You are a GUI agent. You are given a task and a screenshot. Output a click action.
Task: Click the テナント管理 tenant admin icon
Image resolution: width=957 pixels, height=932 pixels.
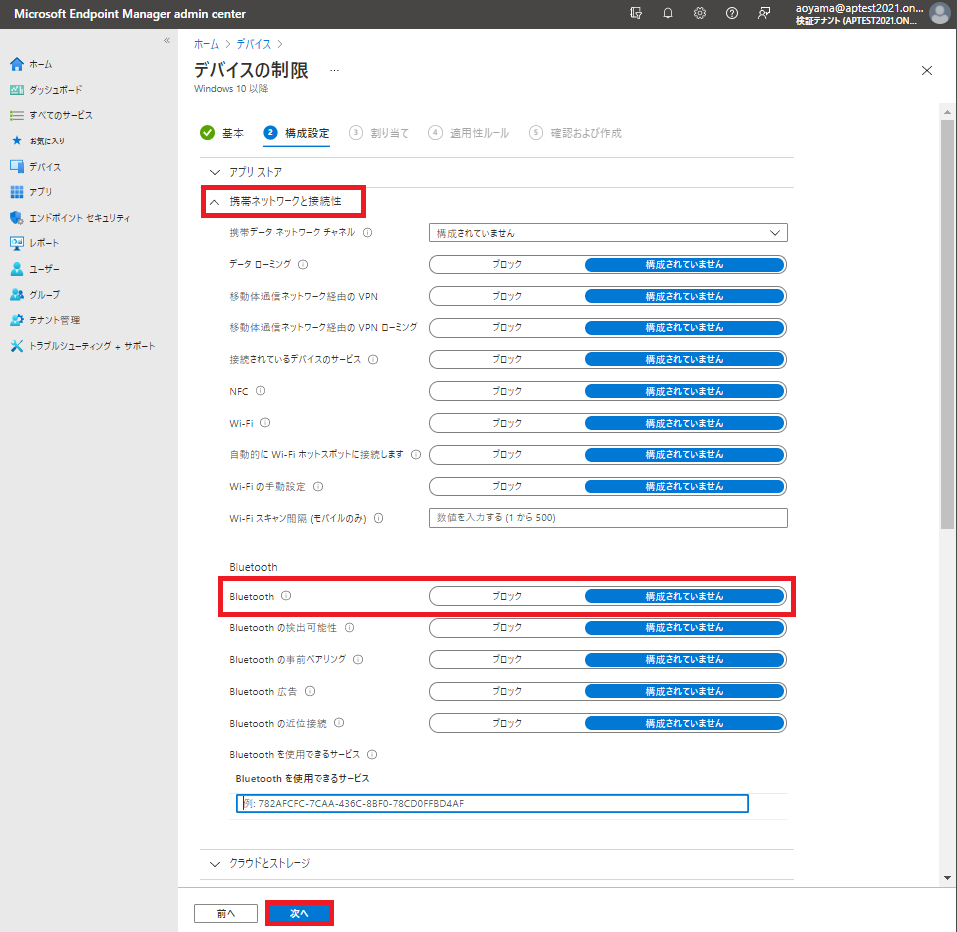pos(17,320)
